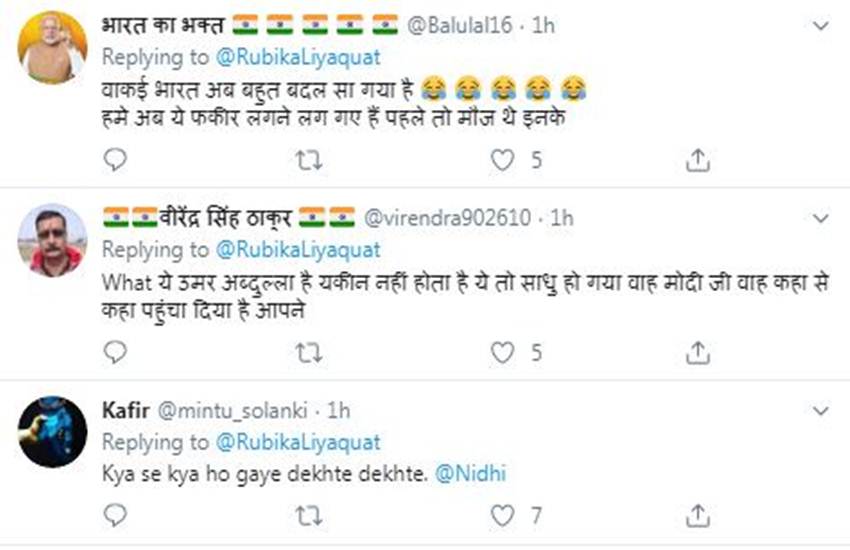Image resolution: width=850 pixels, height=550 pixels.
Task: Share virendra902610's tweet
Action: click(698, 352)
